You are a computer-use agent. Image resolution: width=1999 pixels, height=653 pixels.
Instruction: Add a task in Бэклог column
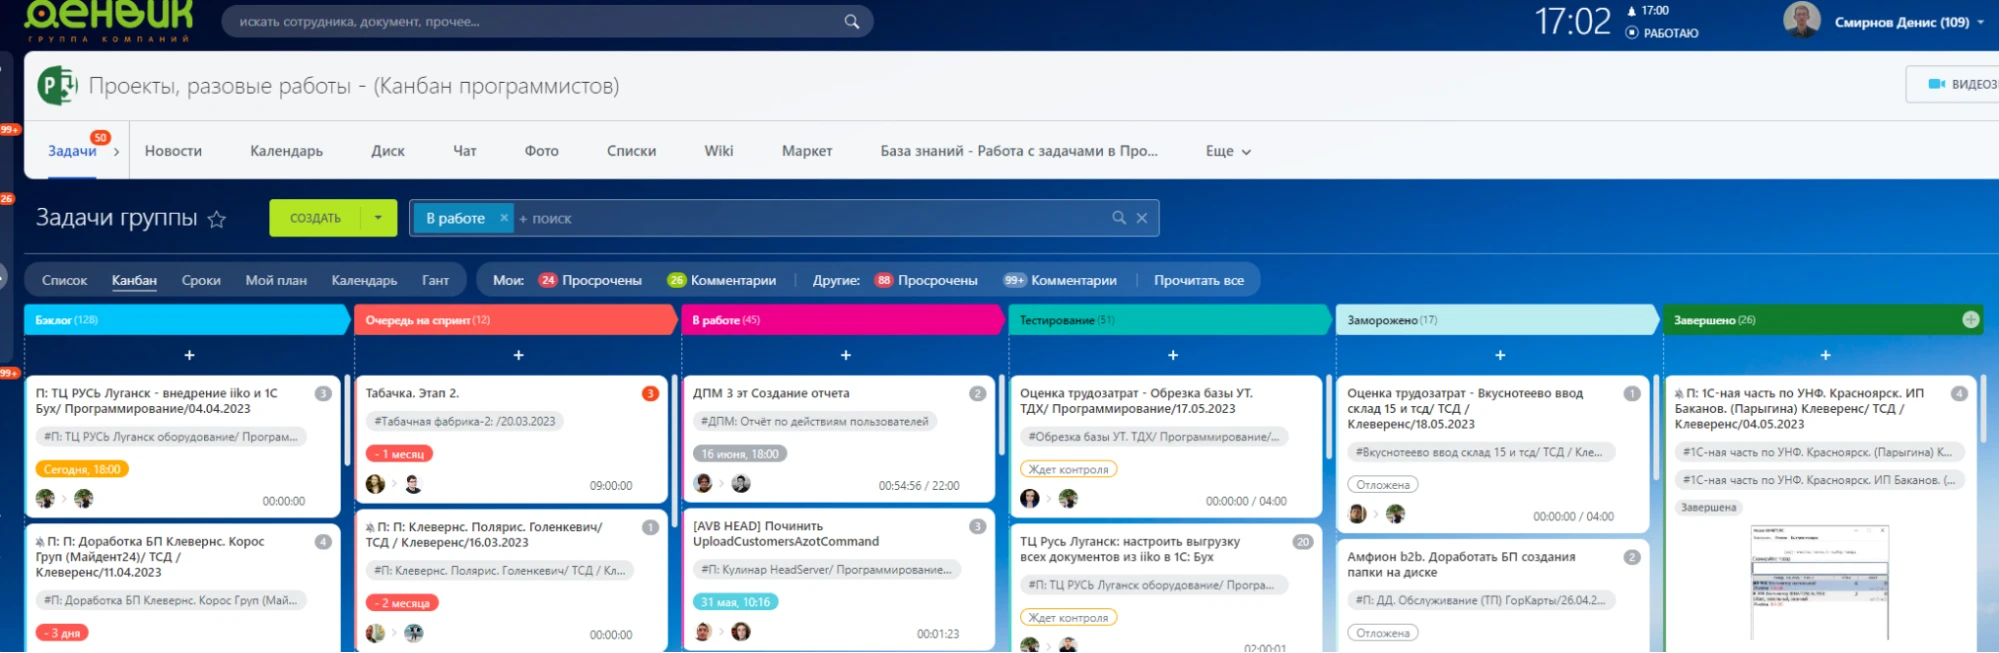pos(189,355)
